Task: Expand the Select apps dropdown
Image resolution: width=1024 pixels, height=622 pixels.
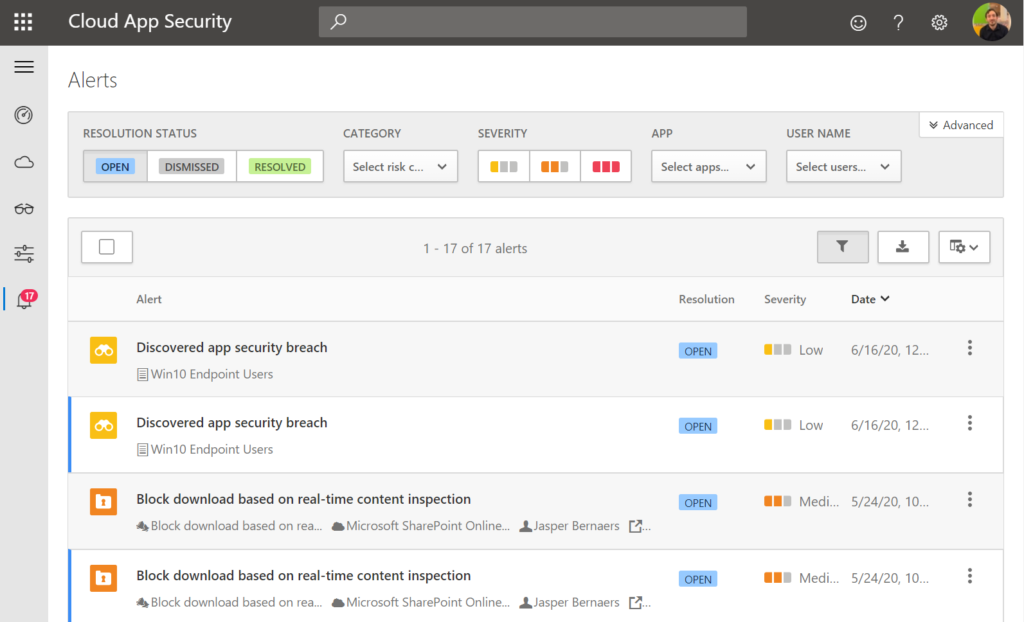Action: pos(709,167)
